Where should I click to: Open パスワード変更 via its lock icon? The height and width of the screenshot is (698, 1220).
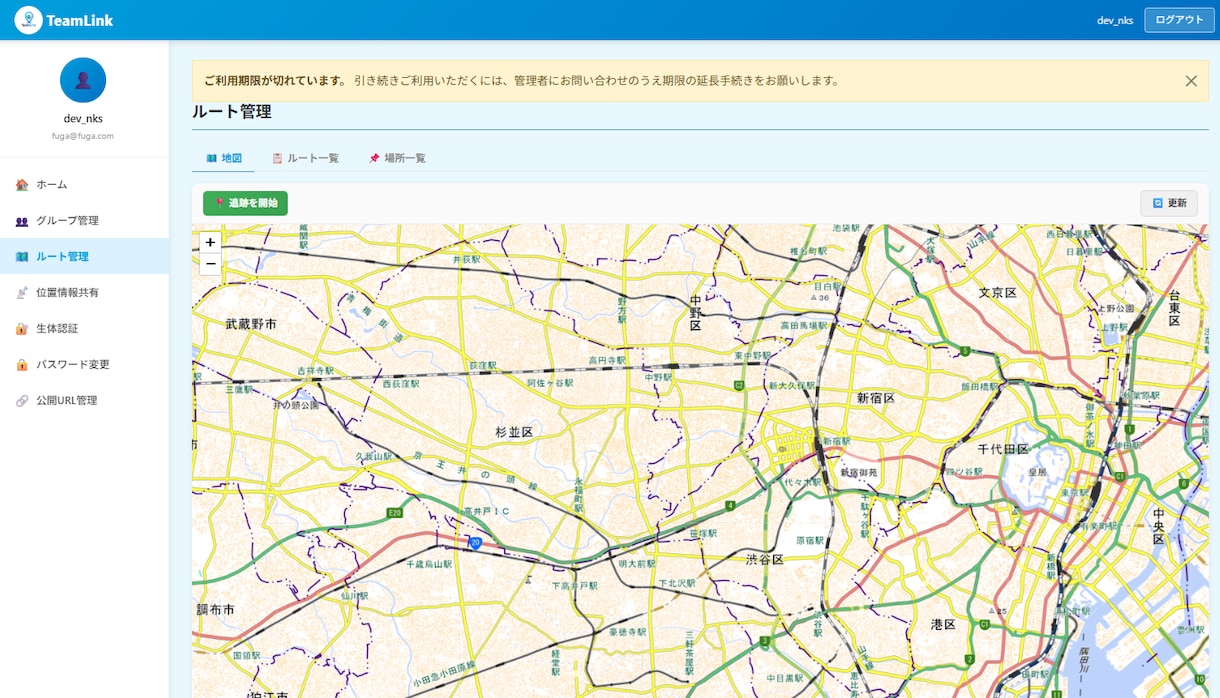click(22, 365)
